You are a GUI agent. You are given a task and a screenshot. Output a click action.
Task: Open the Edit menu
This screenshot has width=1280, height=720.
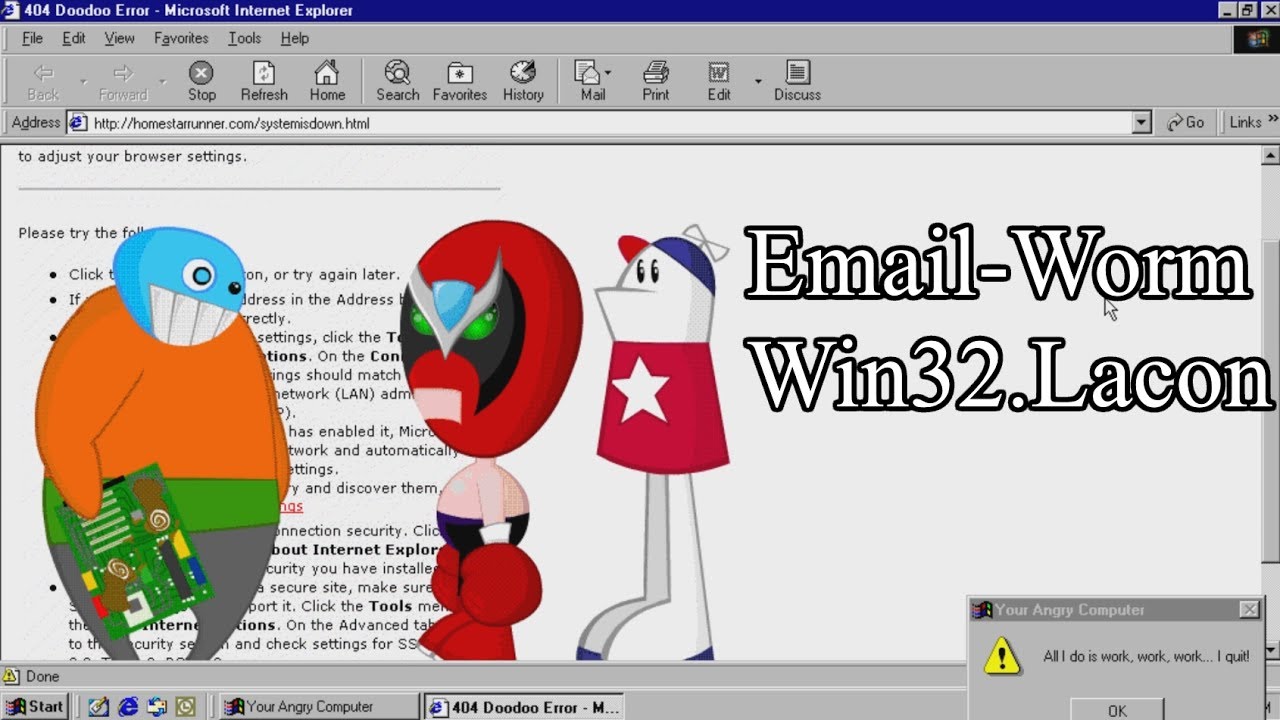[73, 38]
